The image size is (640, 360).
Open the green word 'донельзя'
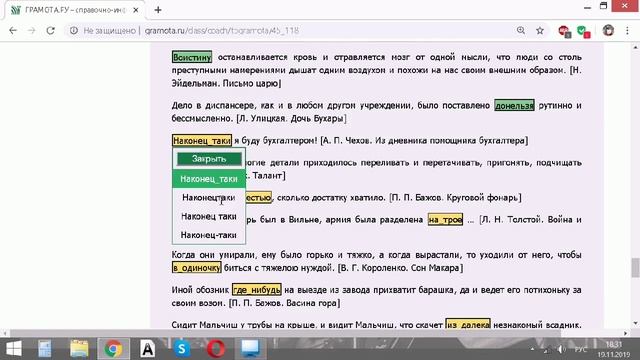coord(514,106)
